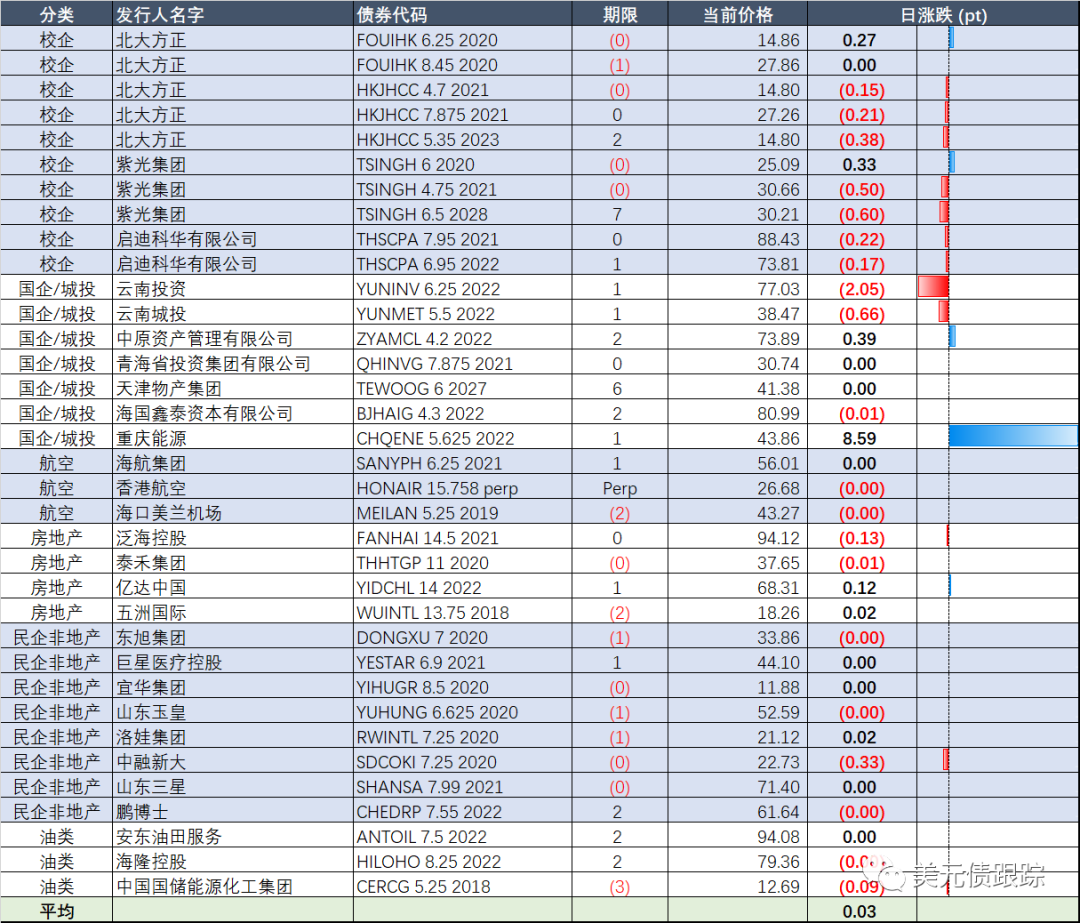
Task: Select bond code TSINGH 6.5 2028
Action: point(422,214)
